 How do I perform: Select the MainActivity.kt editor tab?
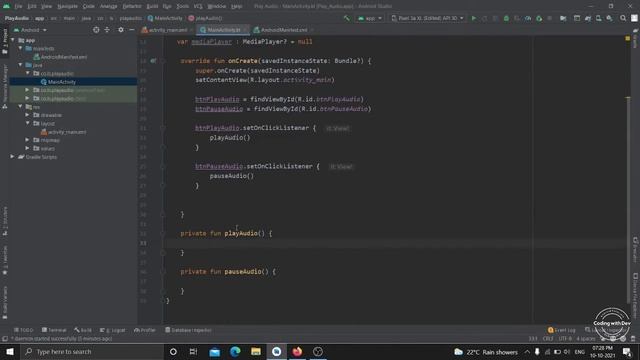tap(223, 30)
